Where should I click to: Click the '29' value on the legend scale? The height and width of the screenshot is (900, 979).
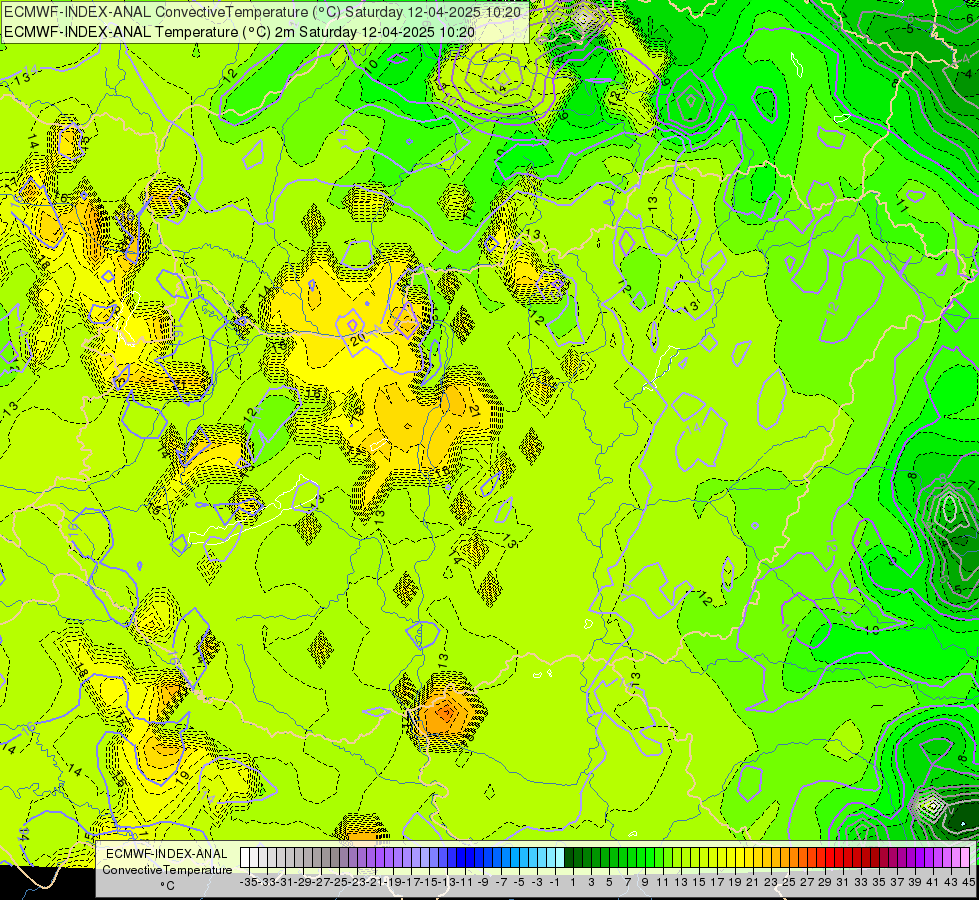[825, 882]
